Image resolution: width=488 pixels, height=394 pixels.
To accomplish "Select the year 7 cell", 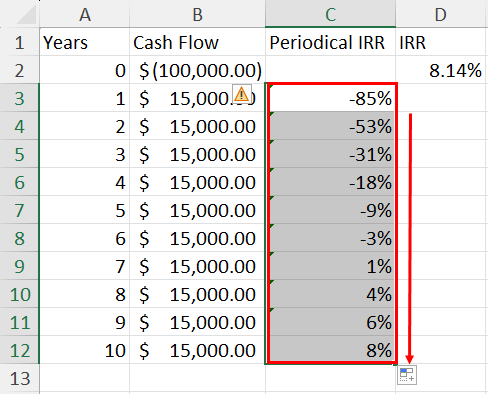I will pos(85,266).
